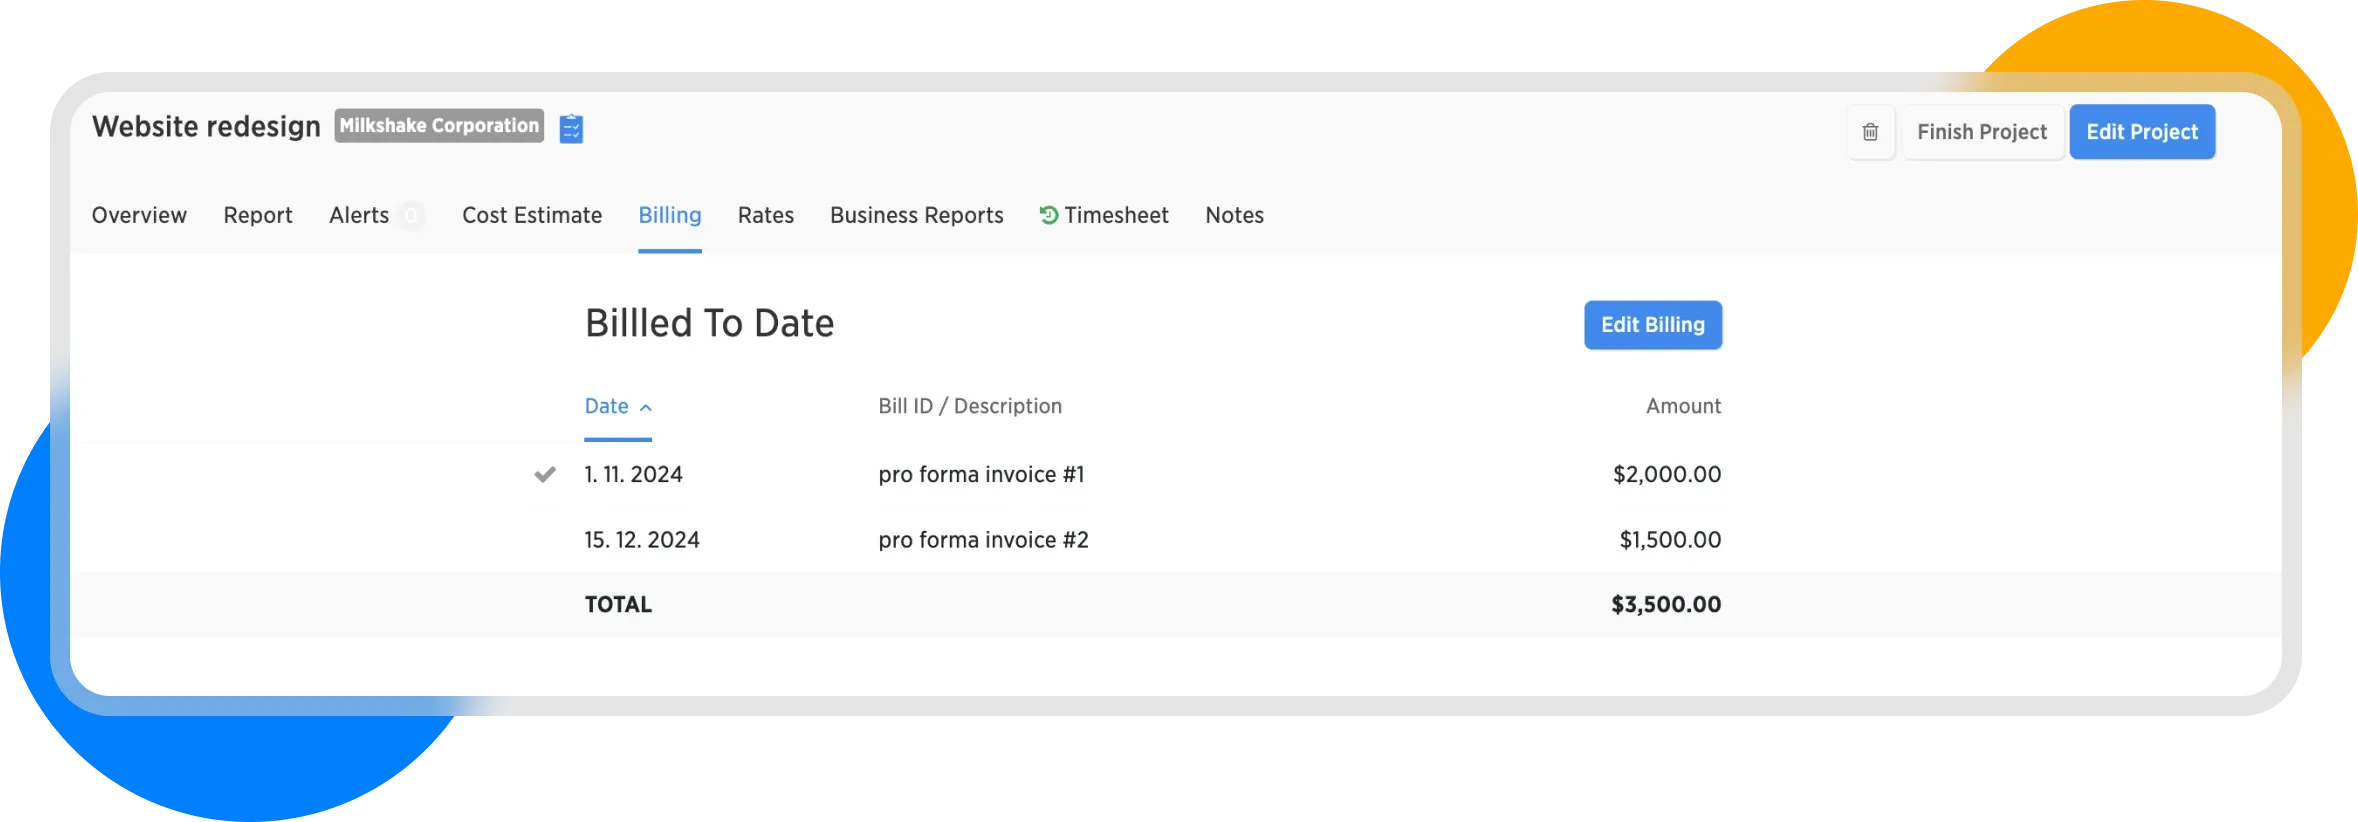Select pro forma invoice #1 row

pyautogui.click(x=981, y=475)
